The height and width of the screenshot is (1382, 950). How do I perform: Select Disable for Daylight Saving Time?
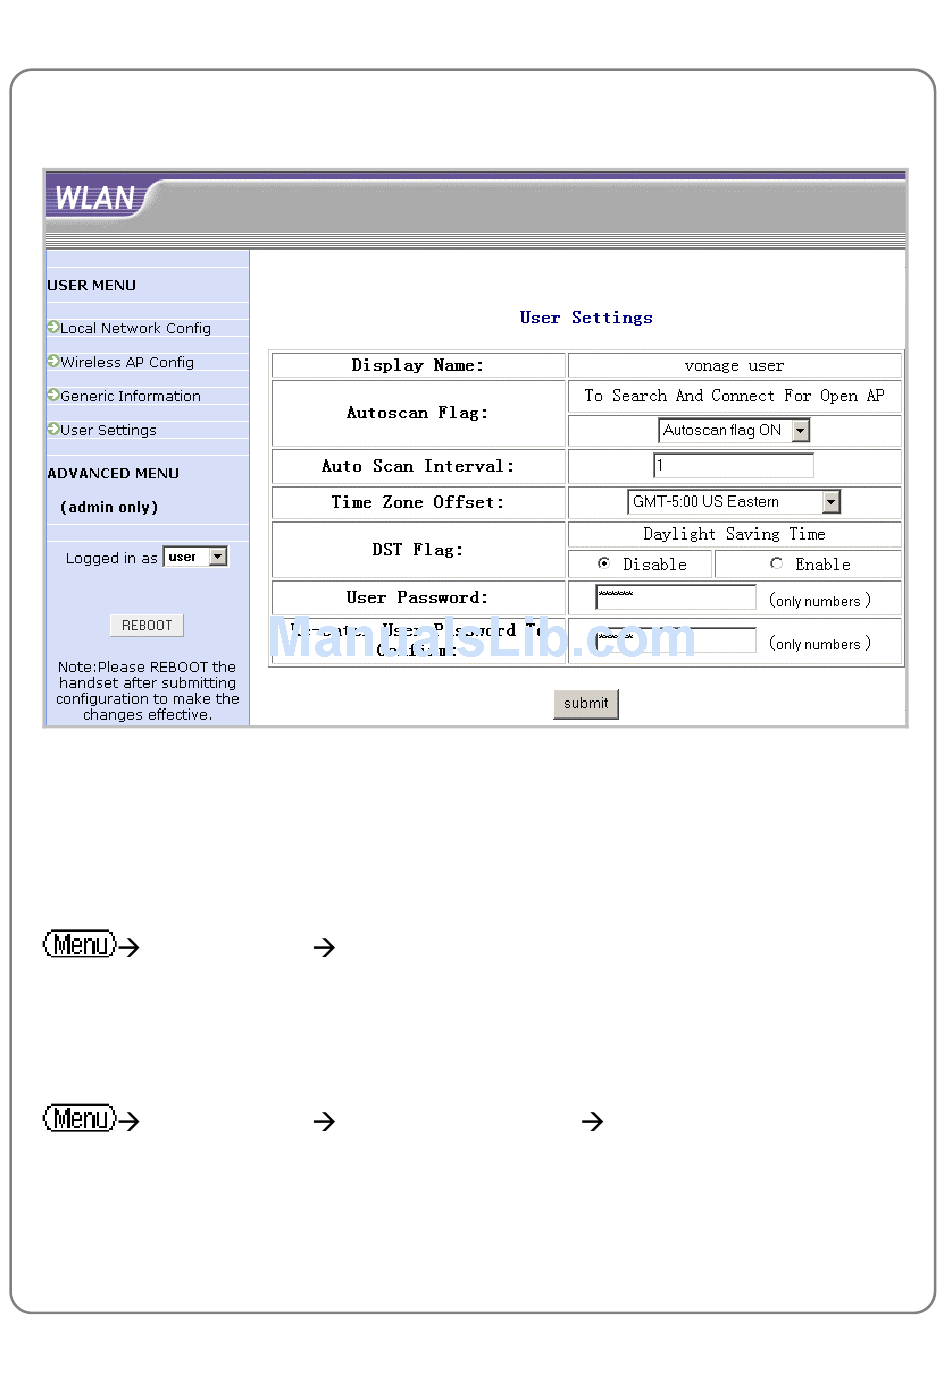[x=604, y=564]
